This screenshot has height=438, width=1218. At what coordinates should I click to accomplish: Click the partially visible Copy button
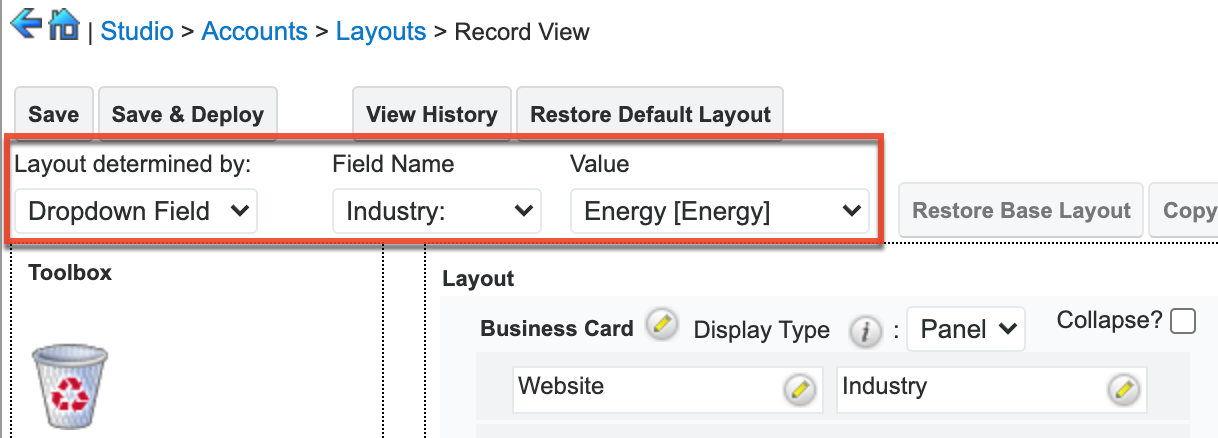tap(1184, 210)
